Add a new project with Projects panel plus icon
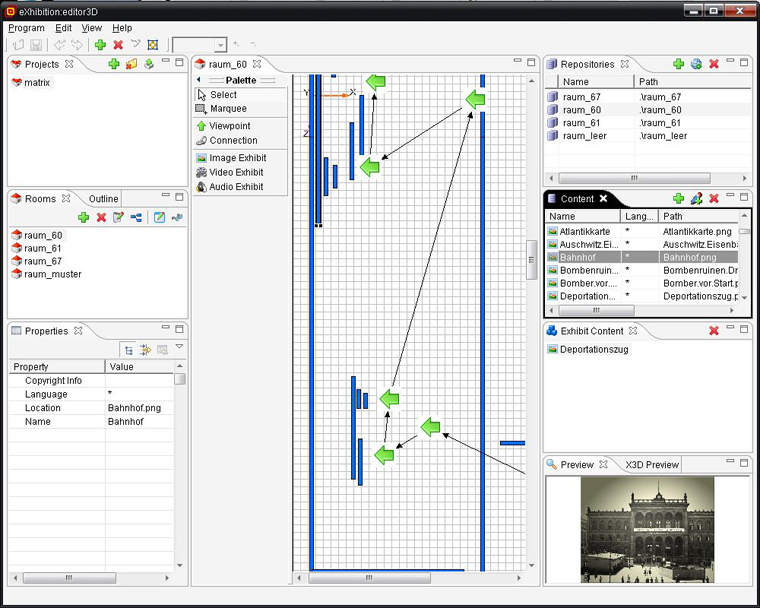This screenshot has height=608, width=760. point(114,64)
